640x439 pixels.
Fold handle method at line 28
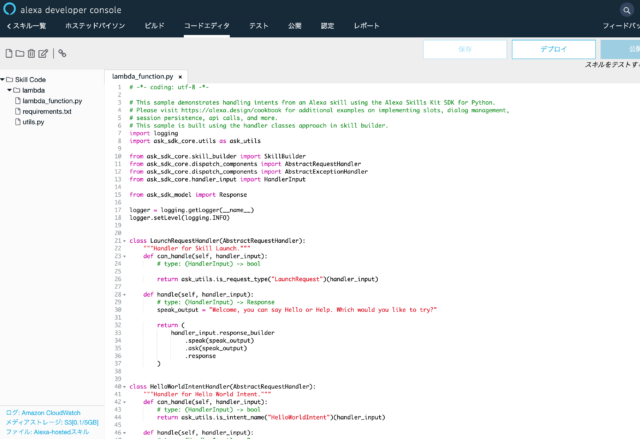124,295
